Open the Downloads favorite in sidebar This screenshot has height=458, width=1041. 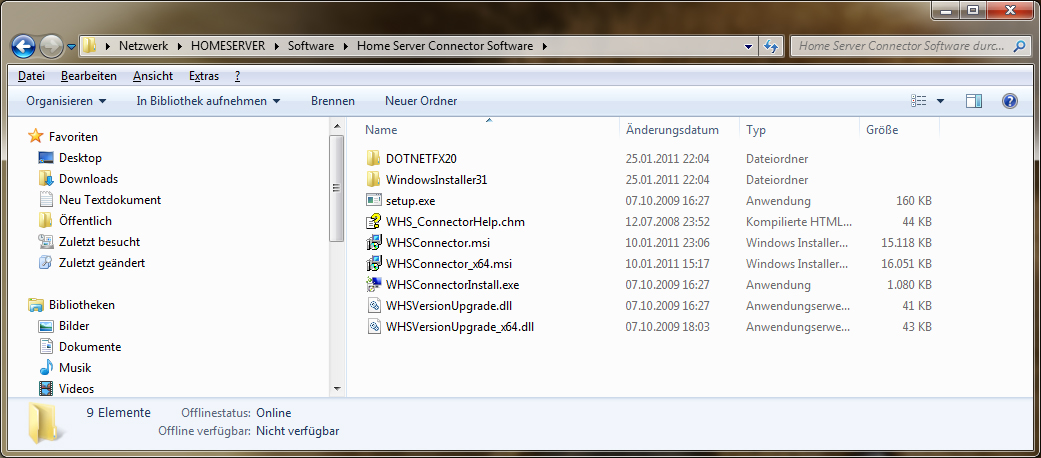(x=88, y=179)
